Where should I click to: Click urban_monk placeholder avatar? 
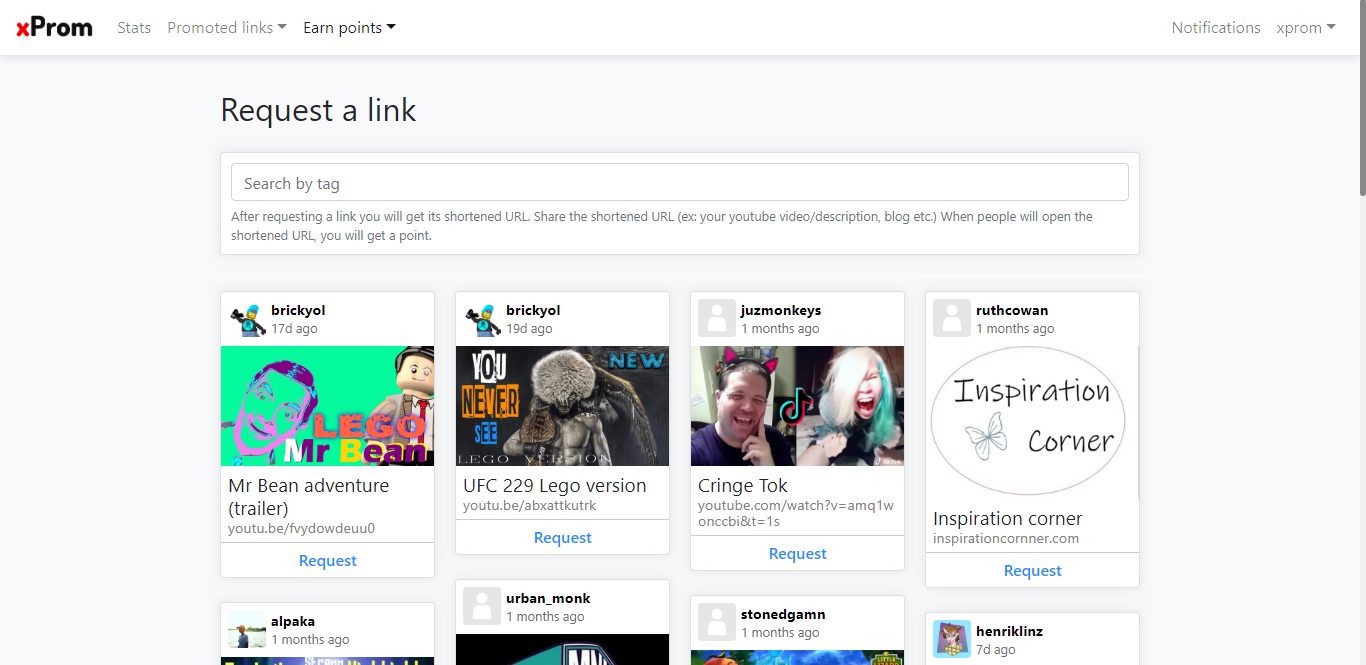click(482, 607)
